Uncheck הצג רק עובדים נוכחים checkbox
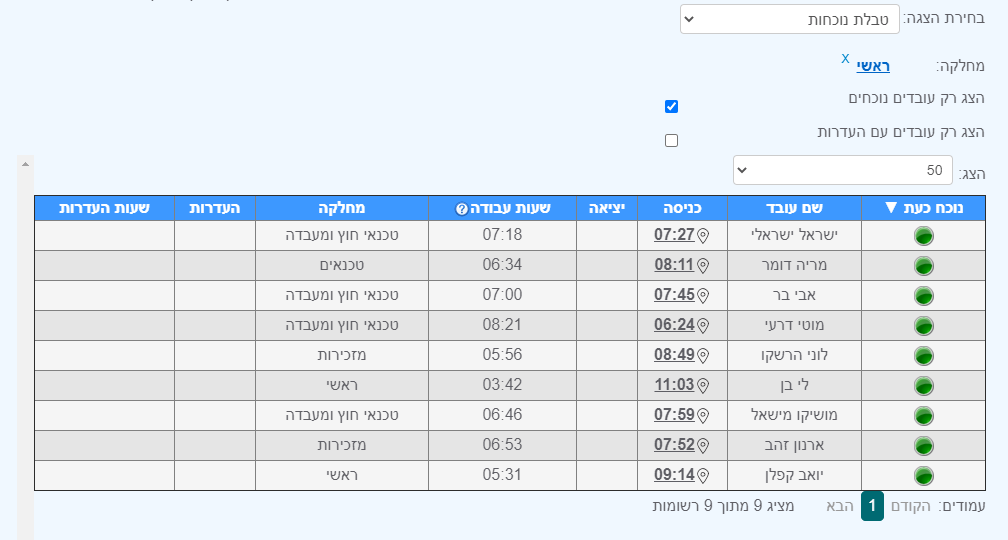Viewport: 1008px width, 540px height. pos(671,106)
